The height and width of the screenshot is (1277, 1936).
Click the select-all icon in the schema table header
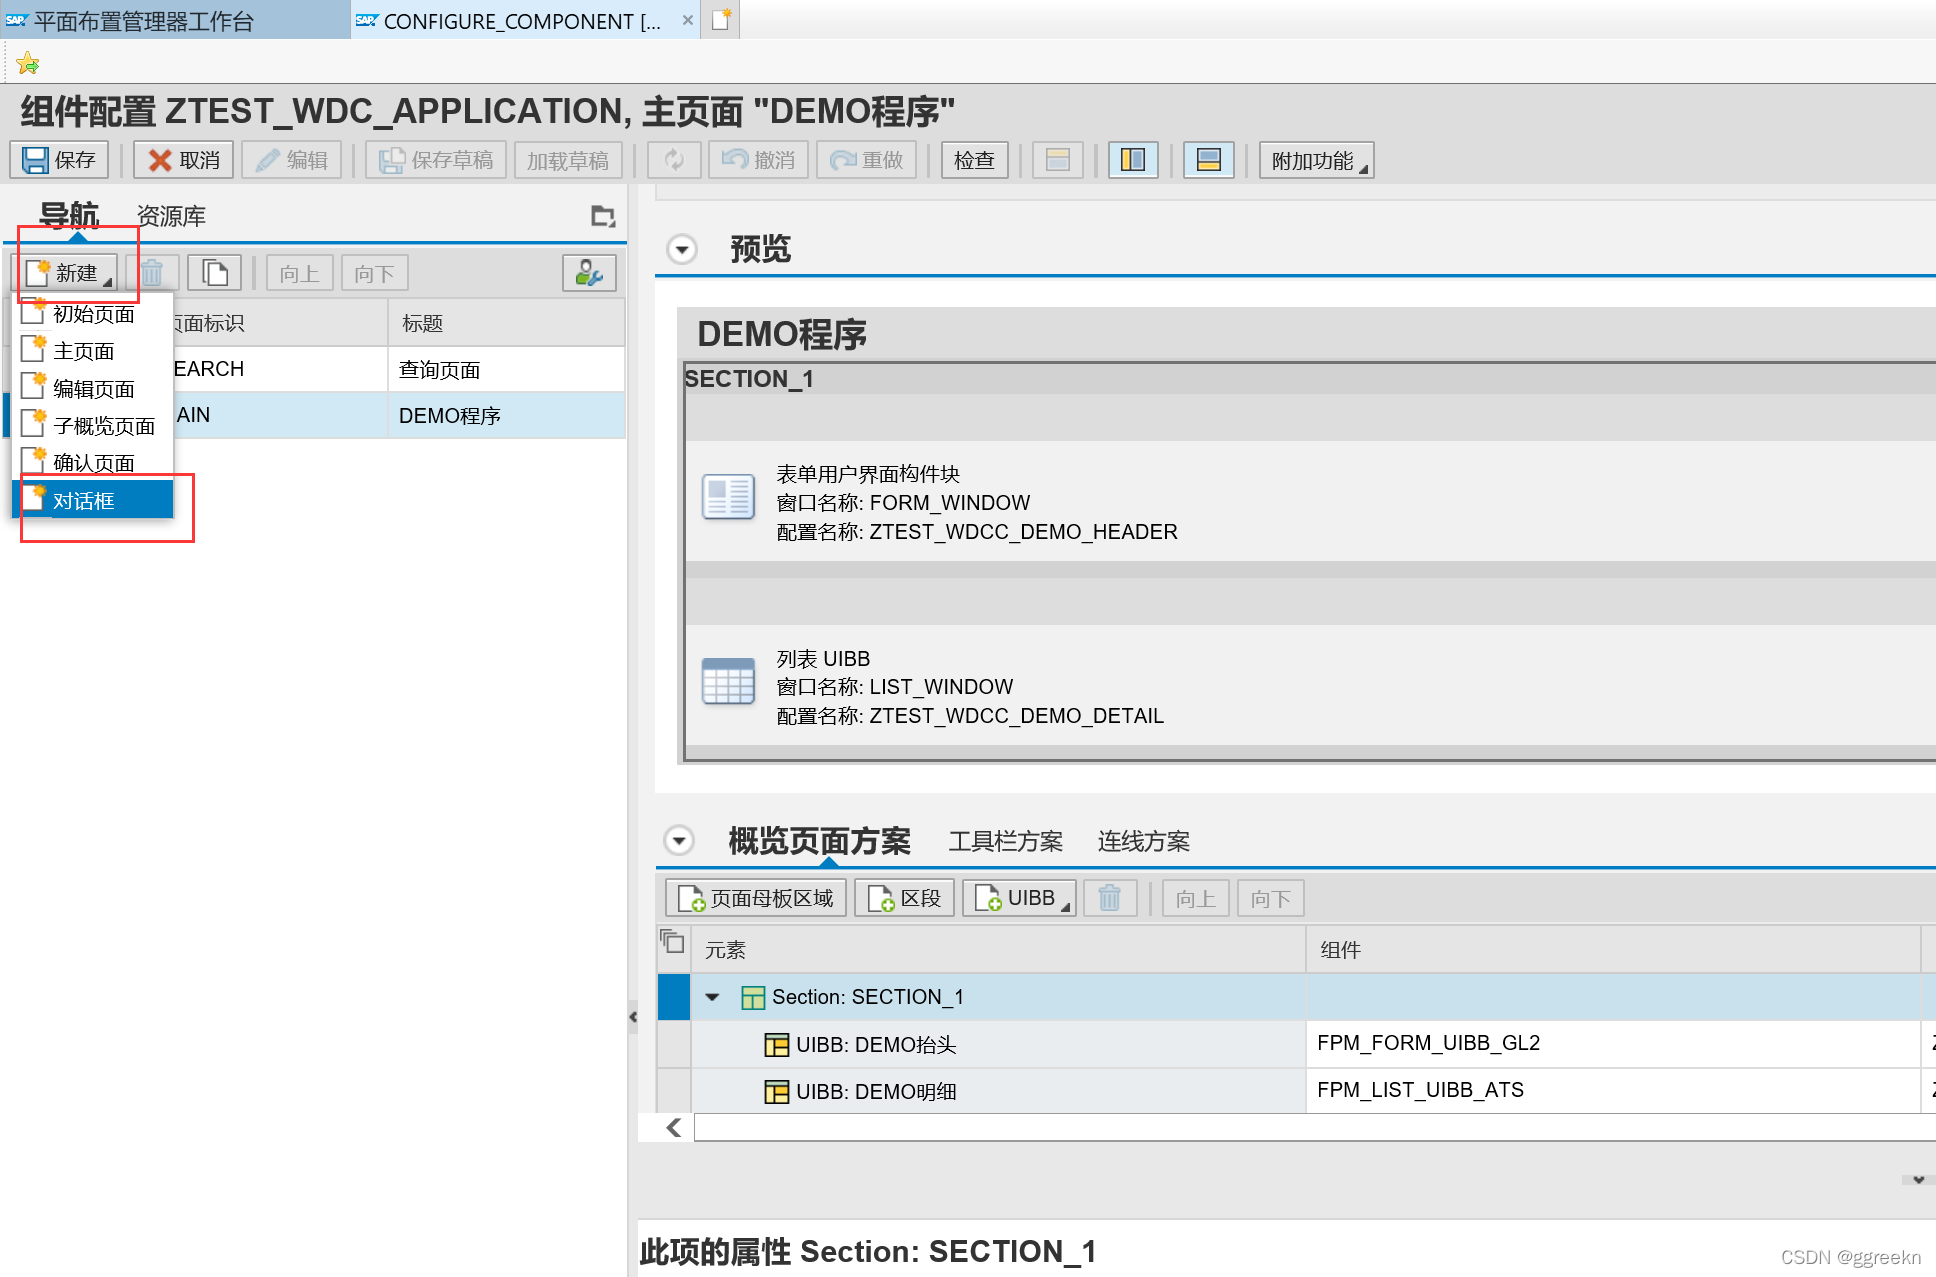click(x=673, y=941)
